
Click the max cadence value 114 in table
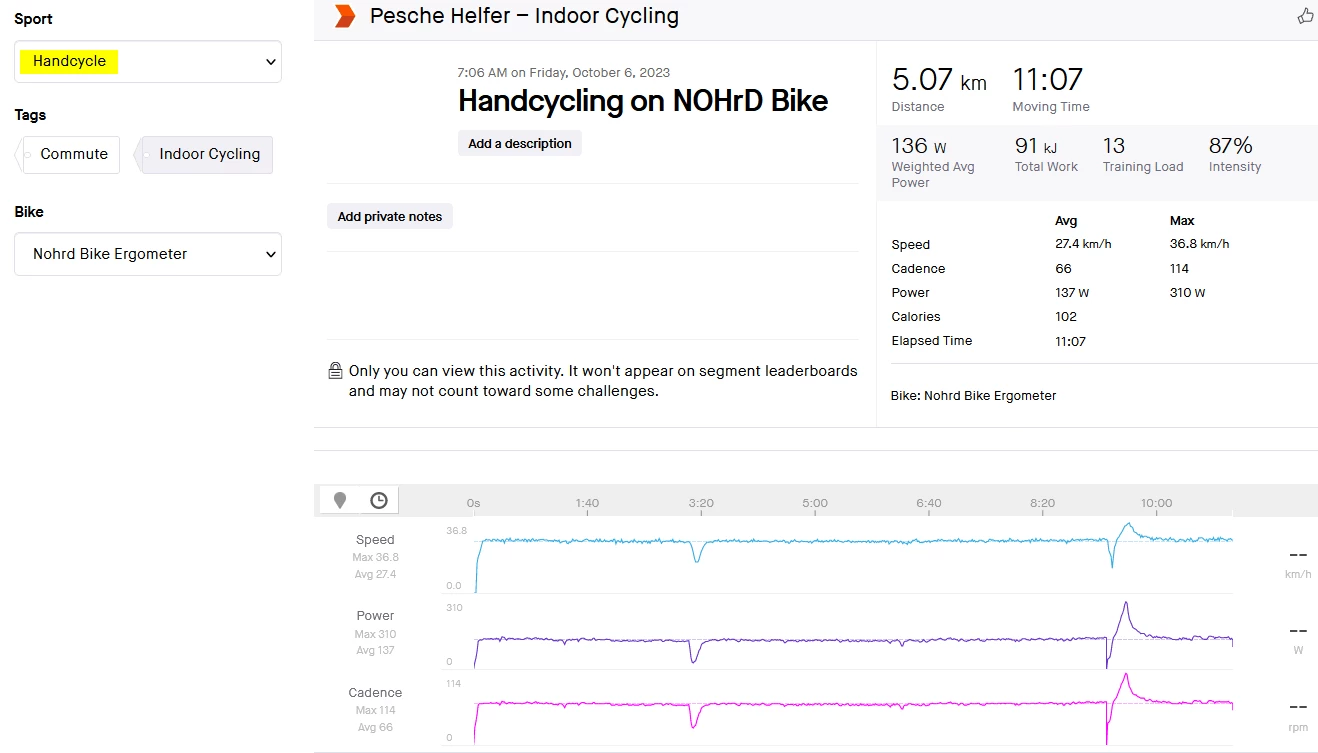(x=1179, y=268)
